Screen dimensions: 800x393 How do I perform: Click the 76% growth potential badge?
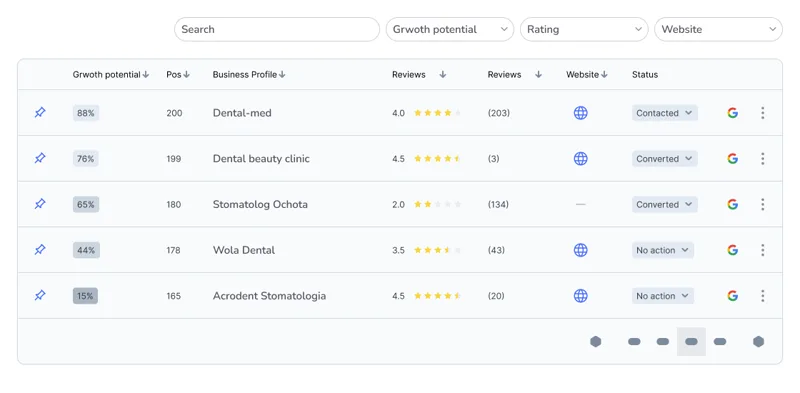point(86,159)
